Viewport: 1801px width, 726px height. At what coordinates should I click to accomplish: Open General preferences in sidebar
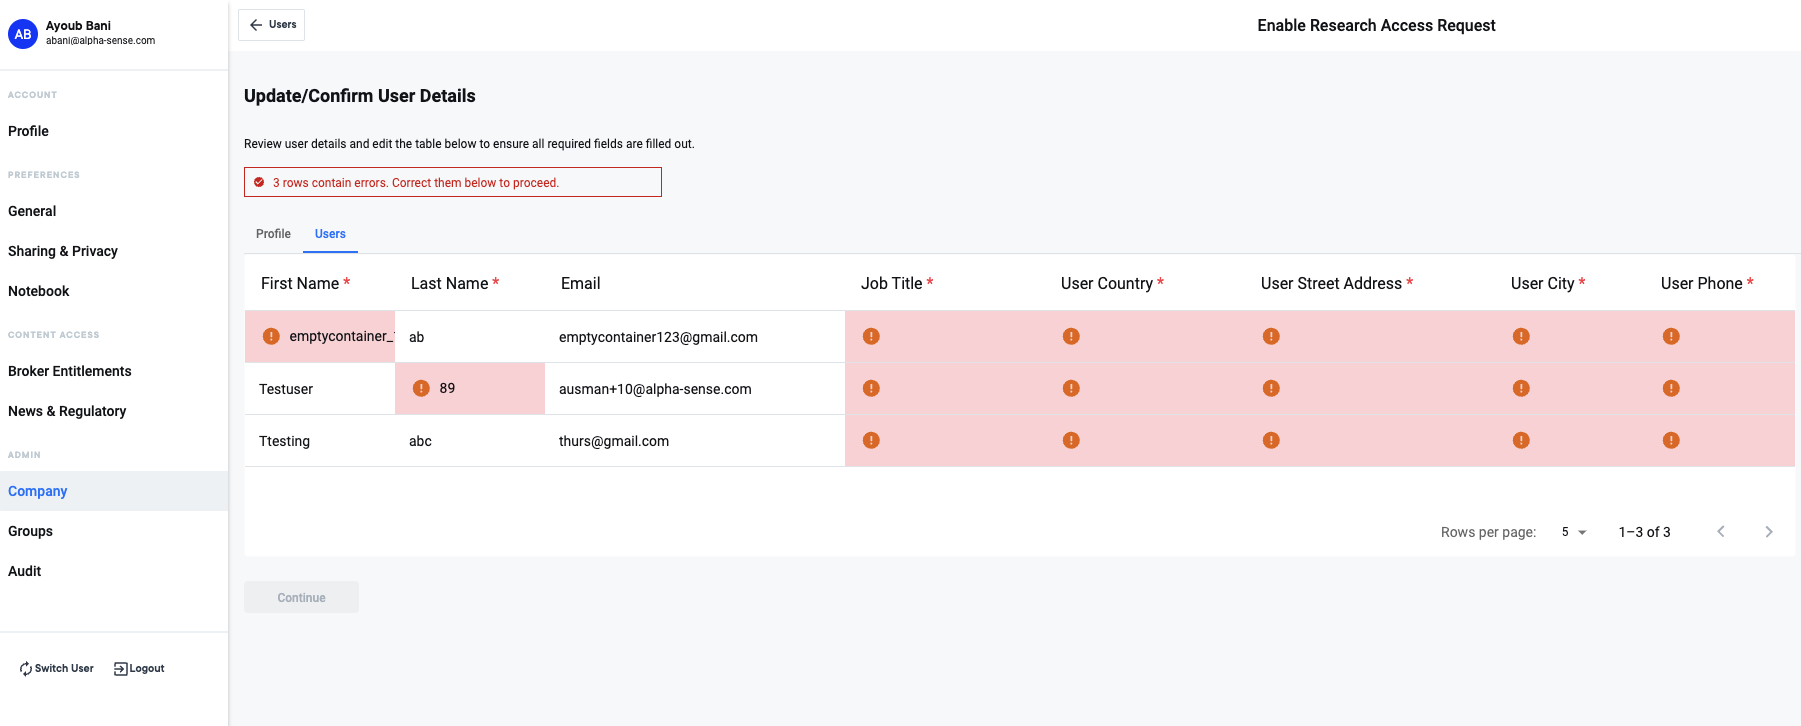(114, 211)
